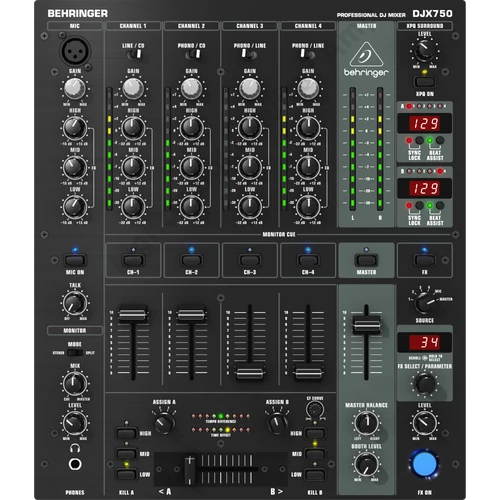The width and height of the screenshot is (500, 500).
Task: Click Channel 3 GAIN knob
Action: click(250, 88)
